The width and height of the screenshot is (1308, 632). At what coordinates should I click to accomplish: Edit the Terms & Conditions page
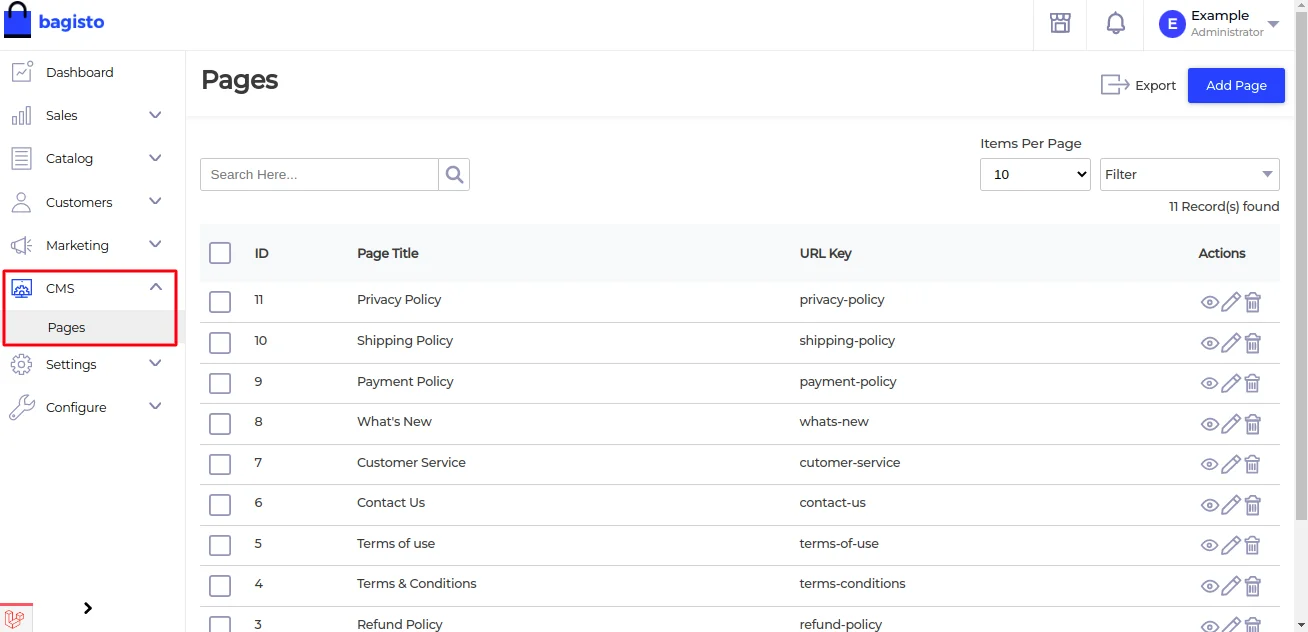pyautogui.click(x=1231, y=586)
